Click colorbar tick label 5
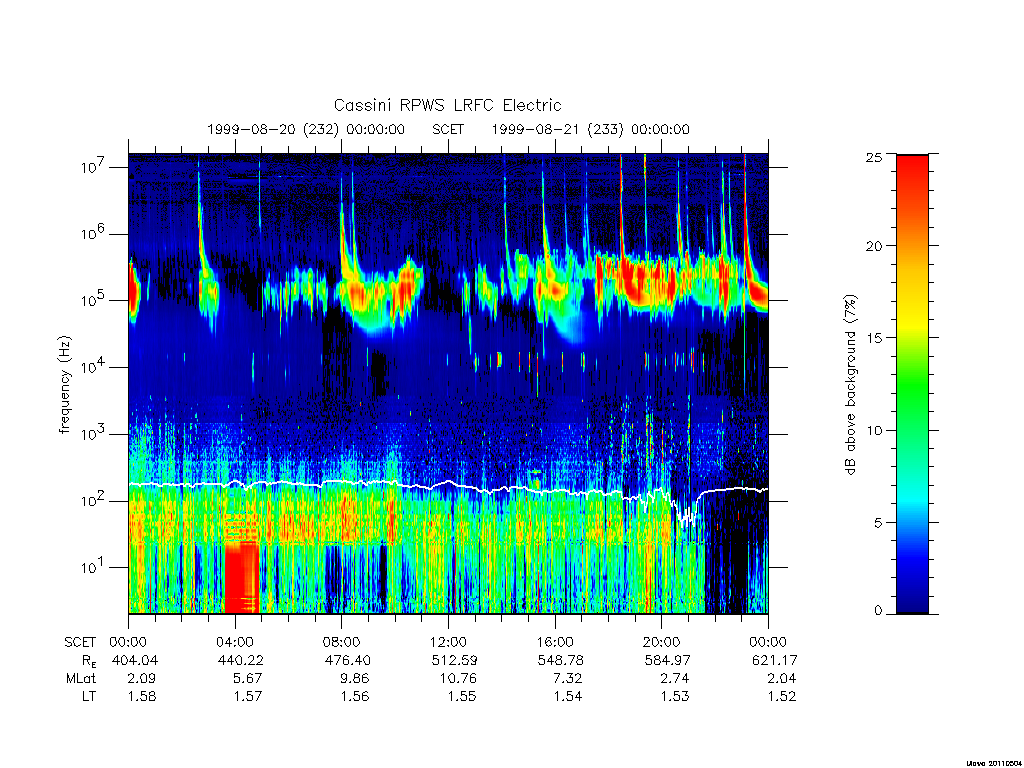 (x=878, y=522)
